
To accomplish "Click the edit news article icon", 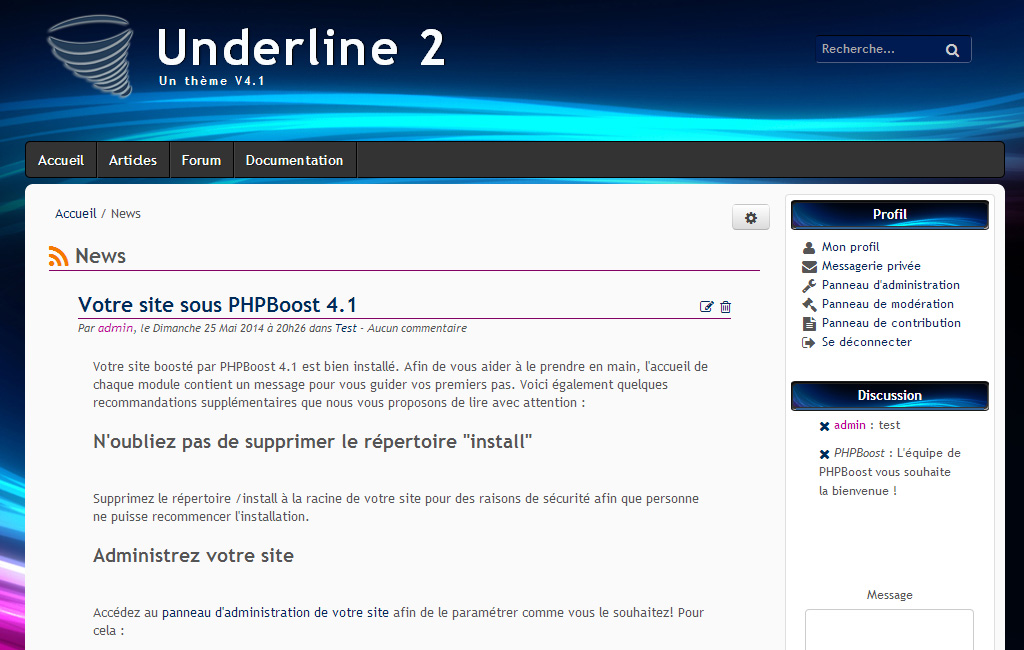I will (707, 307).
